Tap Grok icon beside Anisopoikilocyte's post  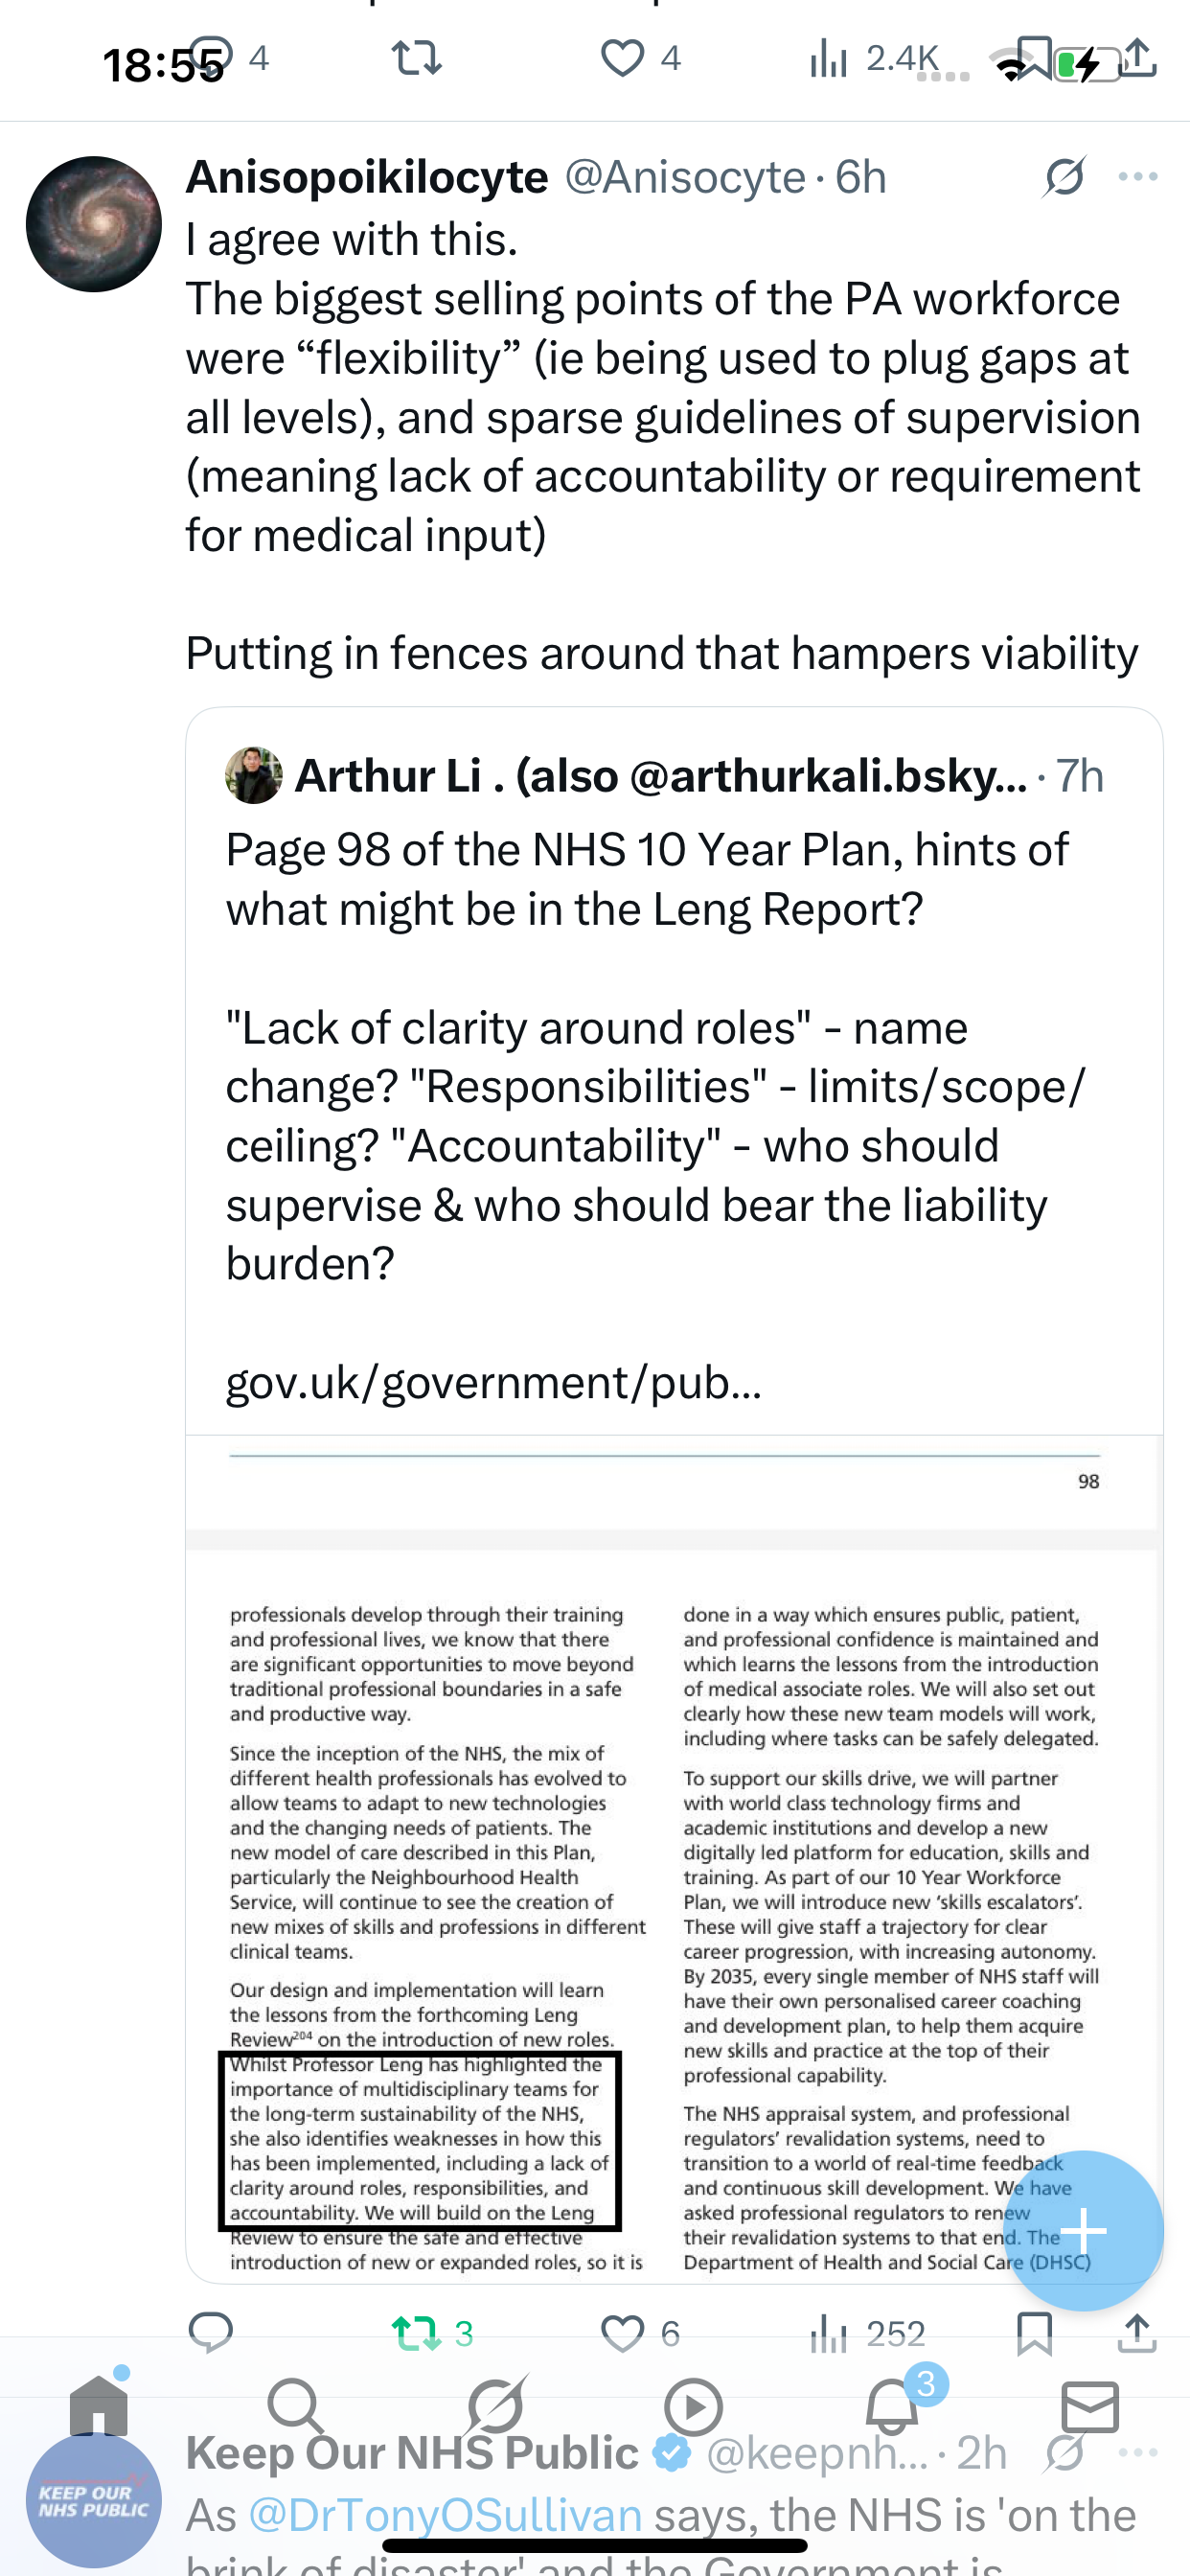(x=1064, y=177)
